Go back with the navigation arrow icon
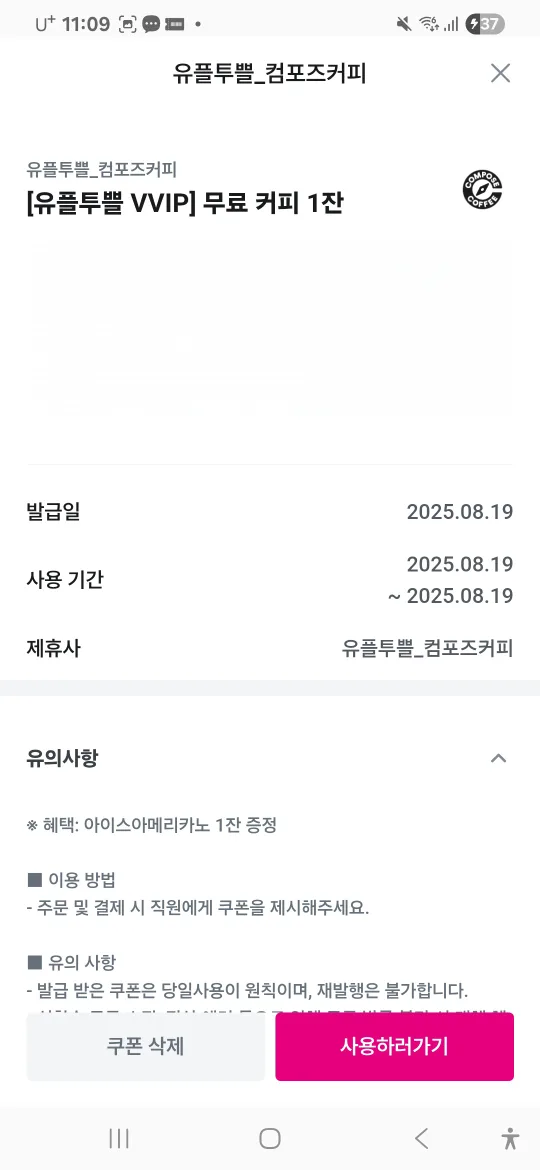Viewport: 540px width, 1170px height. tap(421, 1138)
